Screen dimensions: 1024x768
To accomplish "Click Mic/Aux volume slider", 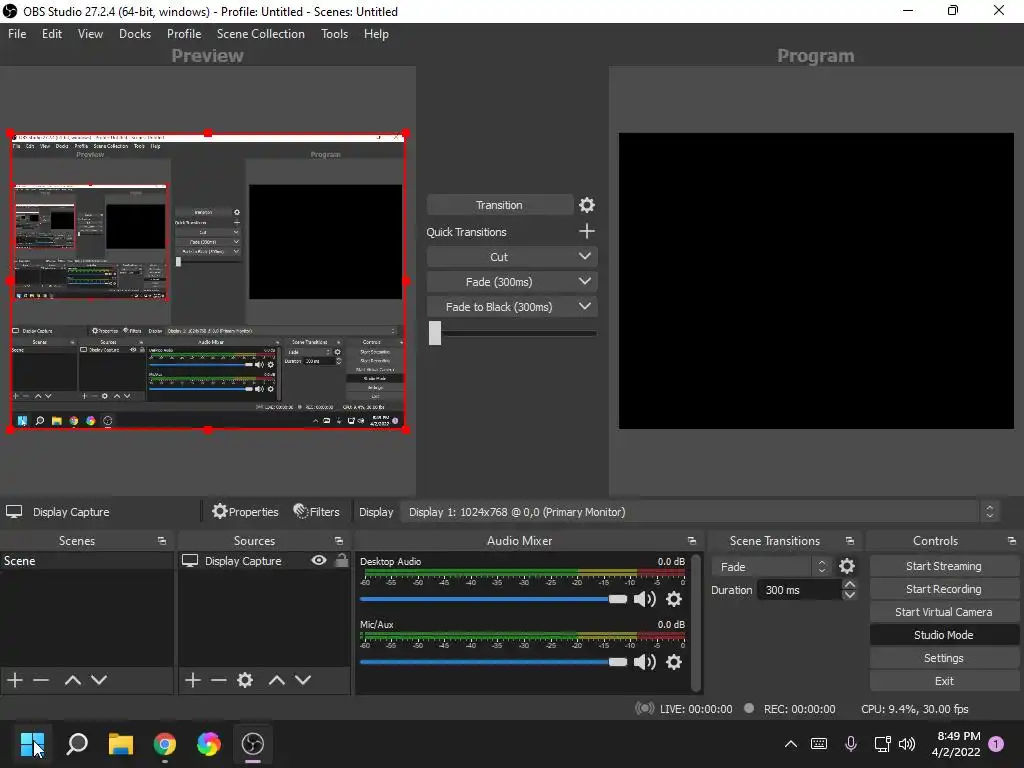I will (x=493, y=662).
